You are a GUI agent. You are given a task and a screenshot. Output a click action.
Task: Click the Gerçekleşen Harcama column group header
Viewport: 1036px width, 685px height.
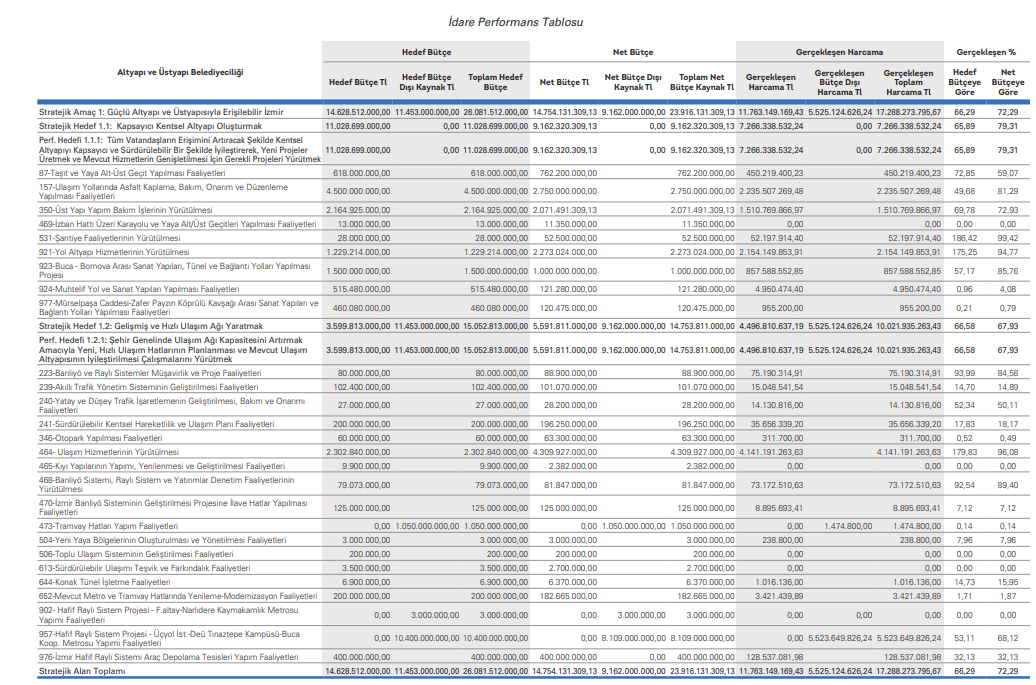pos(839,51)
